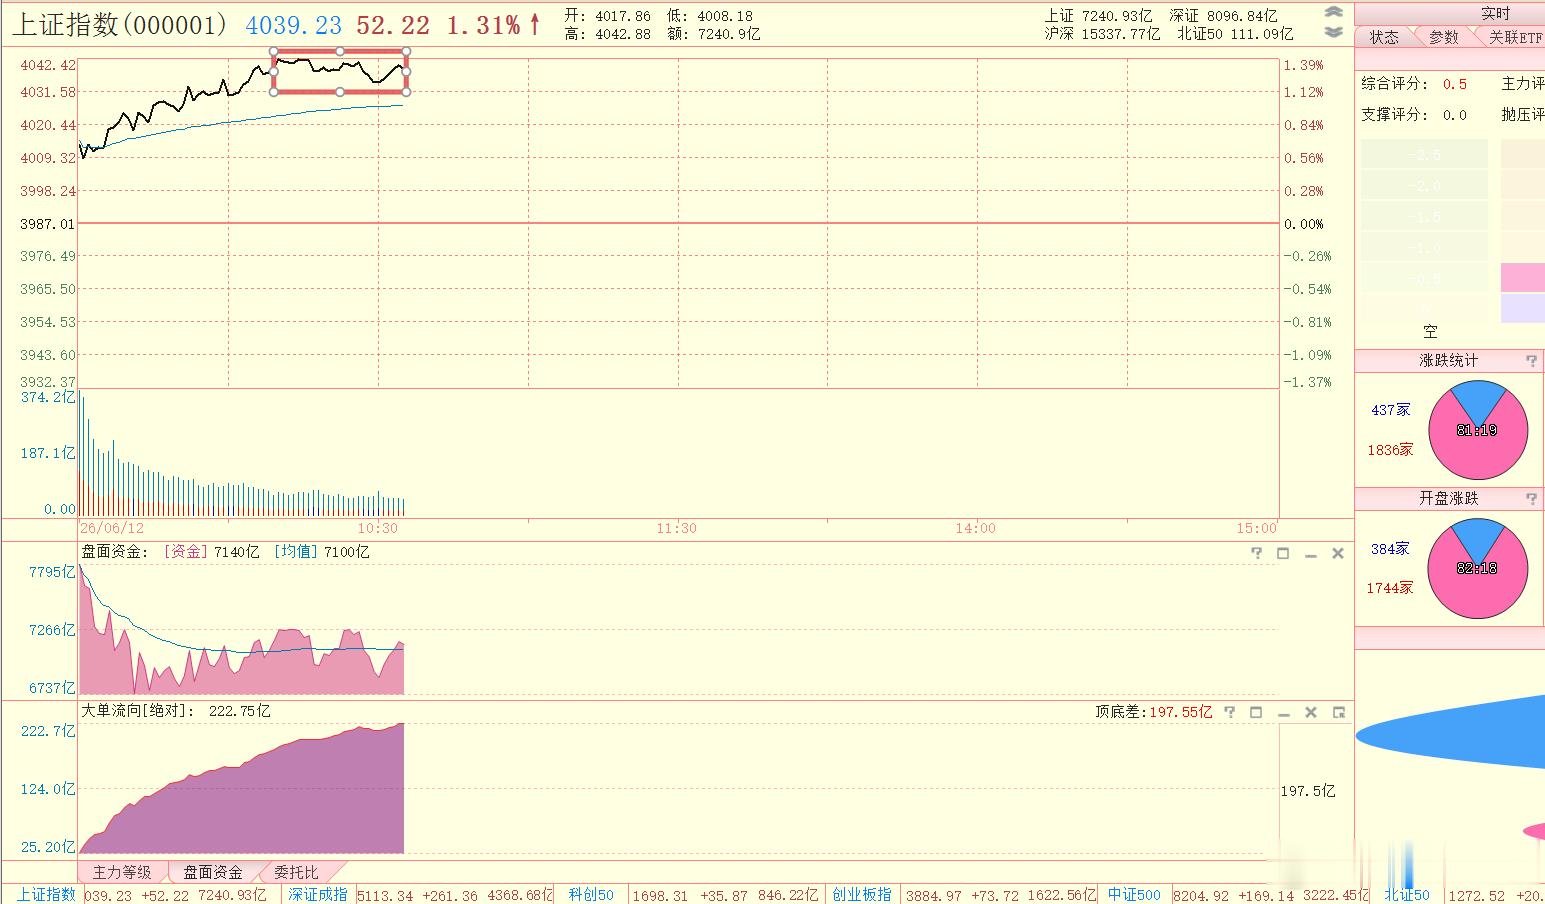Select 上证指数 in the bottom ticker
Viewport: 1545px width, 904px height.
pyautogui.click(x=46, y=895)
